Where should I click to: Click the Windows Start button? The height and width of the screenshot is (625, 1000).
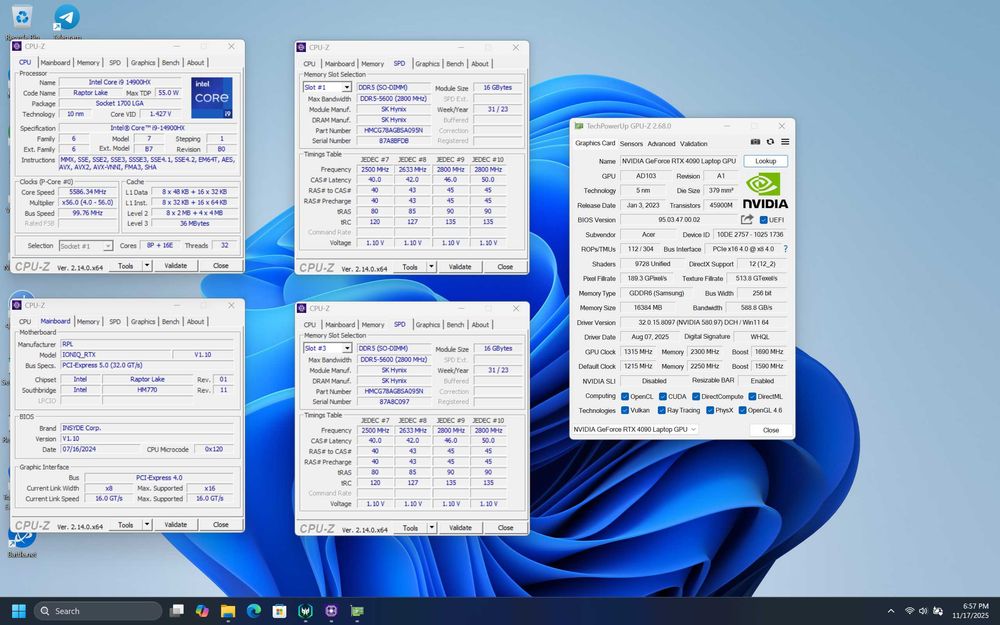(x=18, y=611)
